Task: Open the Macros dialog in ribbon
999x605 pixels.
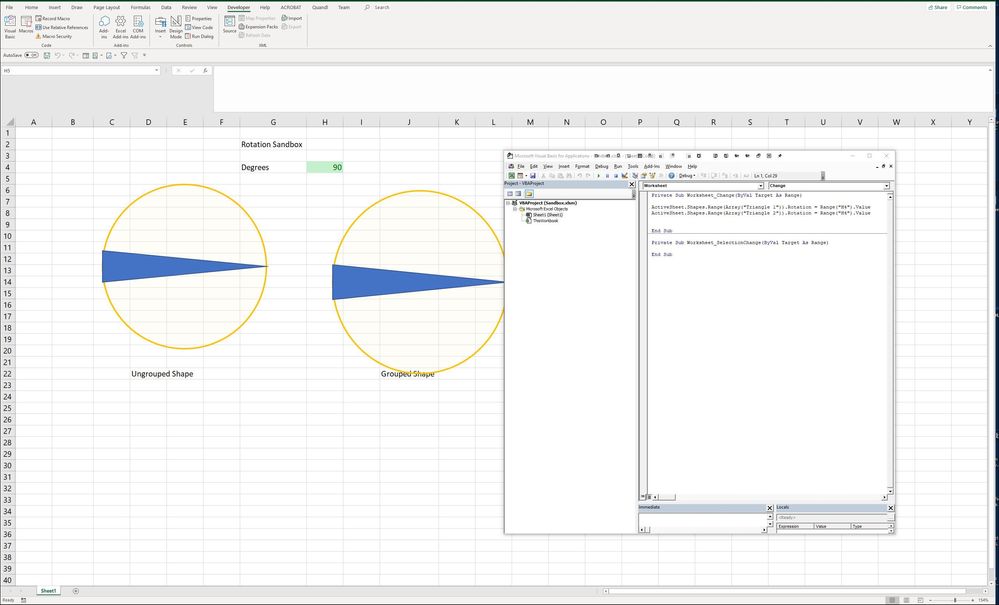Action: pyautogui.click(x=26, y=25)
